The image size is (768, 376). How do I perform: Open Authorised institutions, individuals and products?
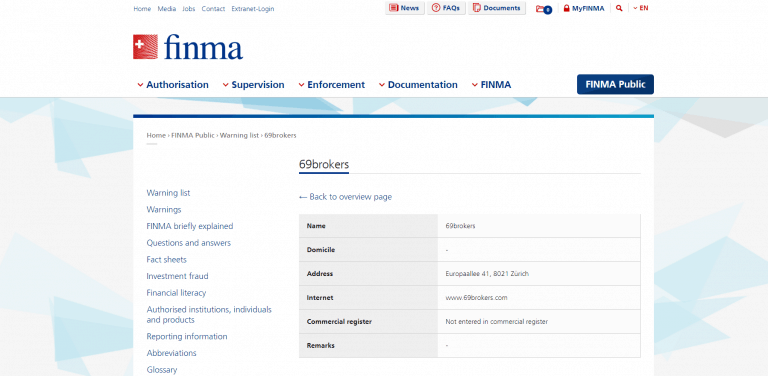coord(209,315)
